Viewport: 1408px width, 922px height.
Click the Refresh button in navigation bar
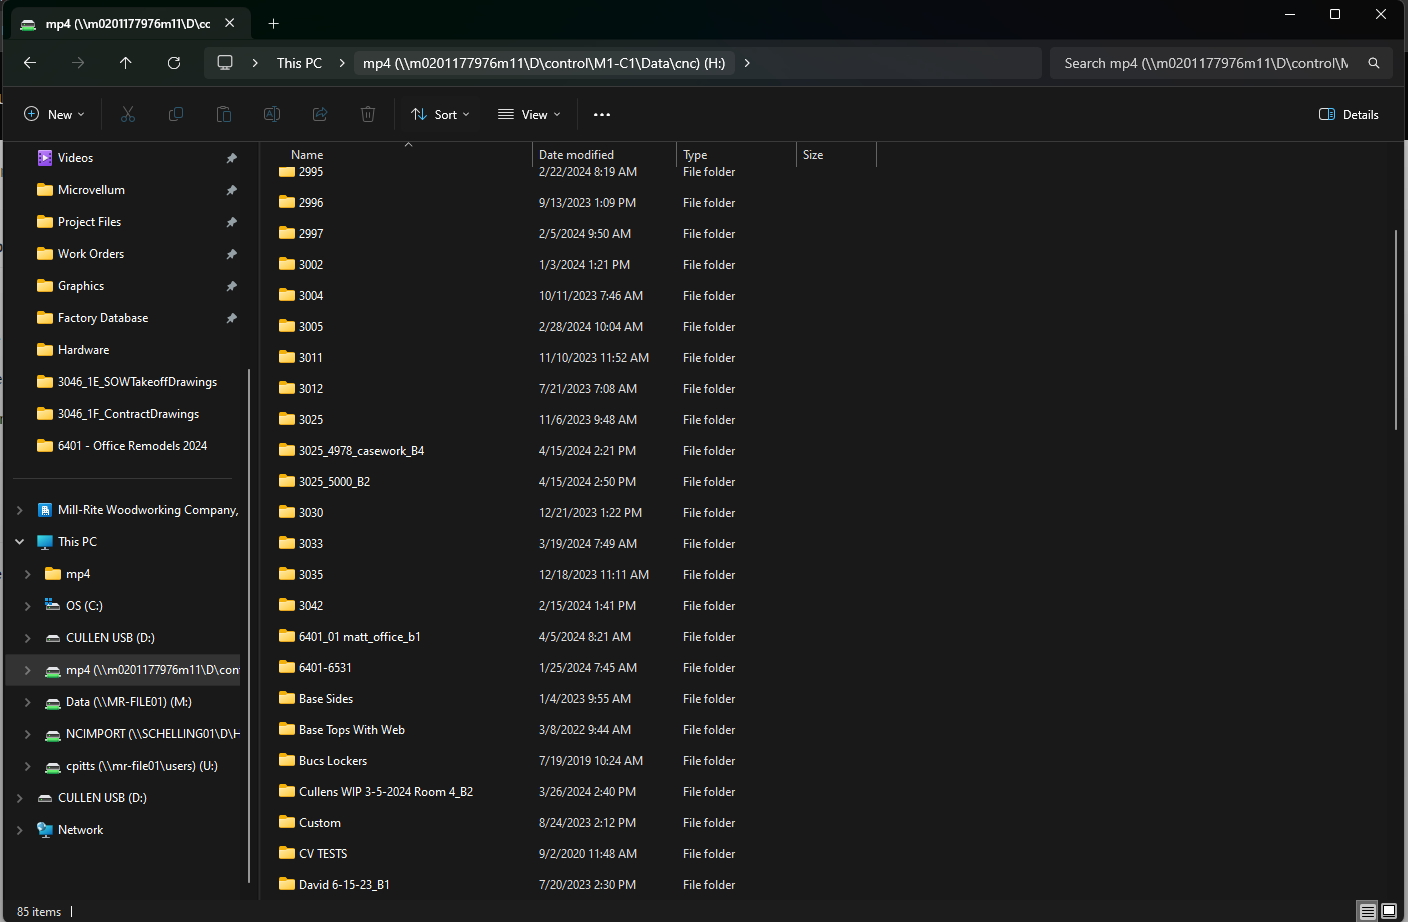point(174,63)
